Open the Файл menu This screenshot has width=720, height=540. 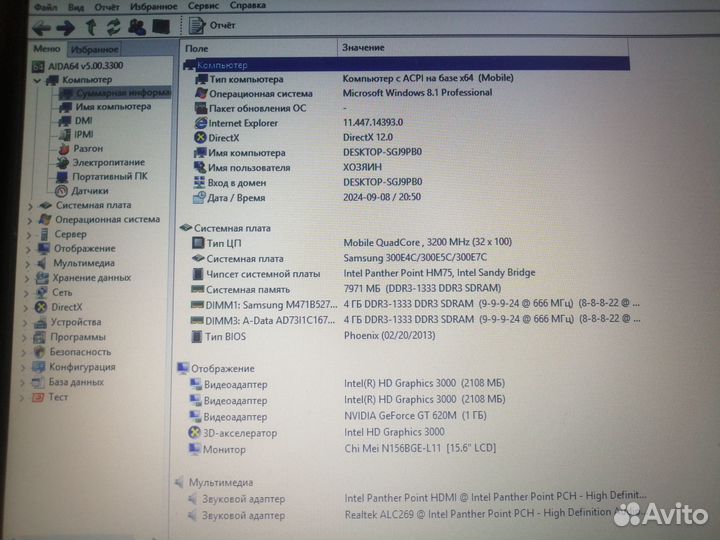[x=46, y=7]
